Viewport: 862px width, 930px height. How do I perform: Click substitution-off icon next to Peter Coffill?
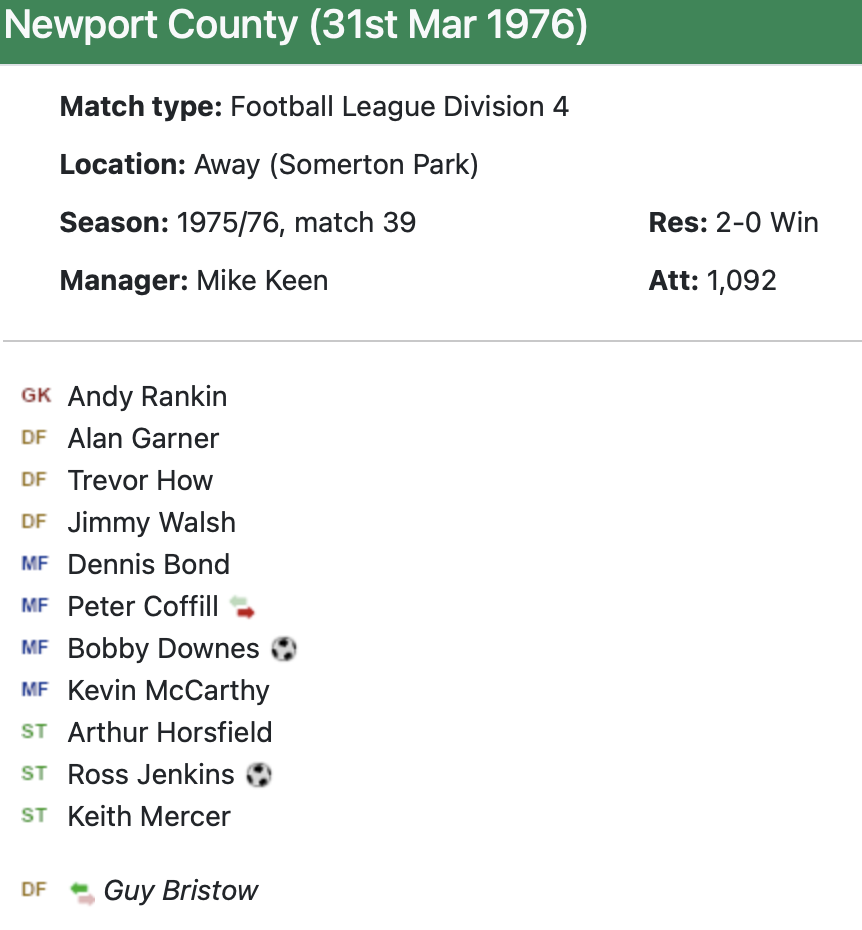coord(242,606)
